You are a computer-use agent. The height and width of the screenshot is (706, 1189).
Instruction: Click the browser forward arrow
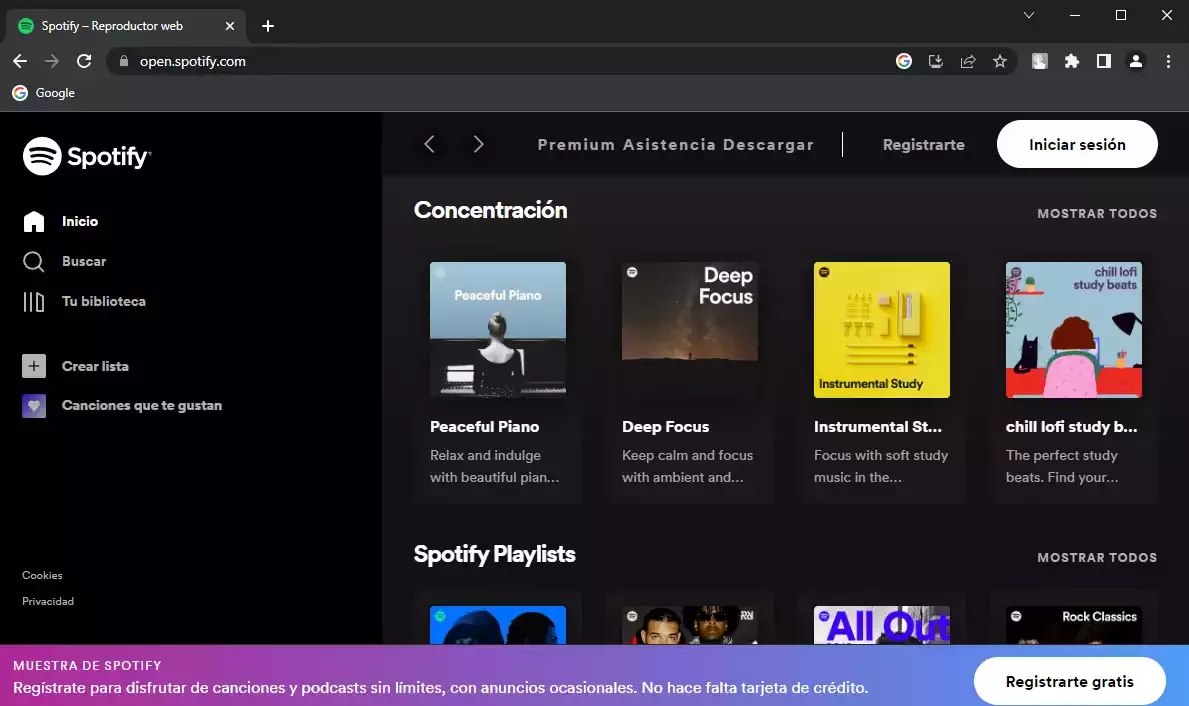(52, 61)
